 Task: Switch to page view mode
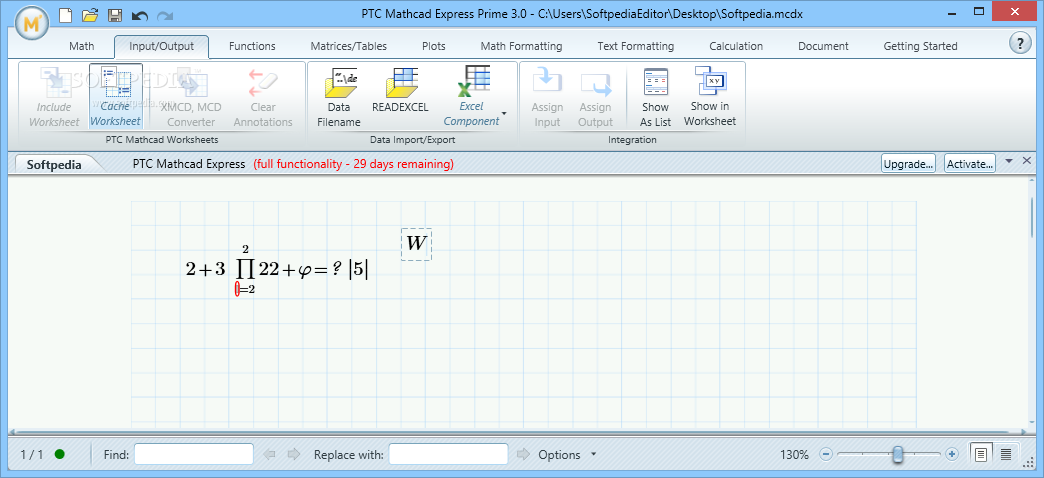point(981,454)
